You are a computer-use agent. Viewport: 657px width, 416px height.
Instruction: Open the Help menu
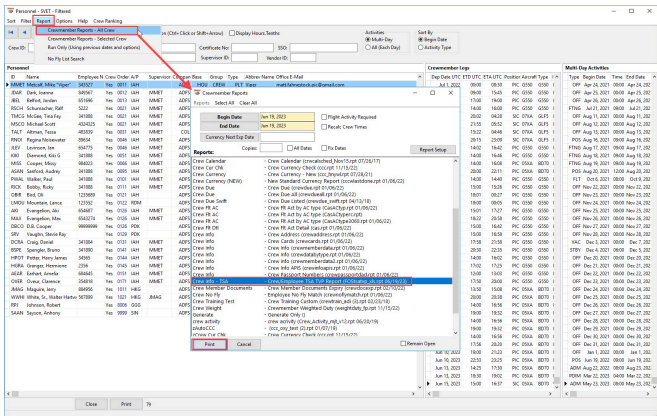pyautogui.click(x=83, y=21)
